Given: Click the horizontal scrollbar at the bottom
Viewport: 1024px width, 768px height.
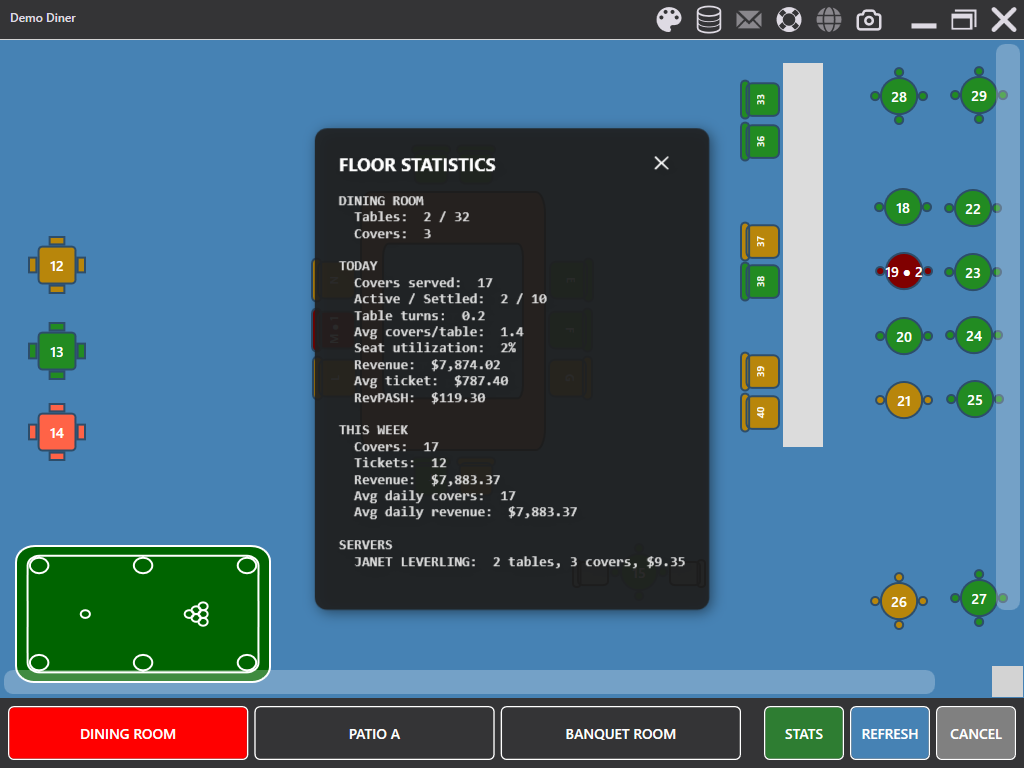Looking at the screenshot, I should coord(469,682).
